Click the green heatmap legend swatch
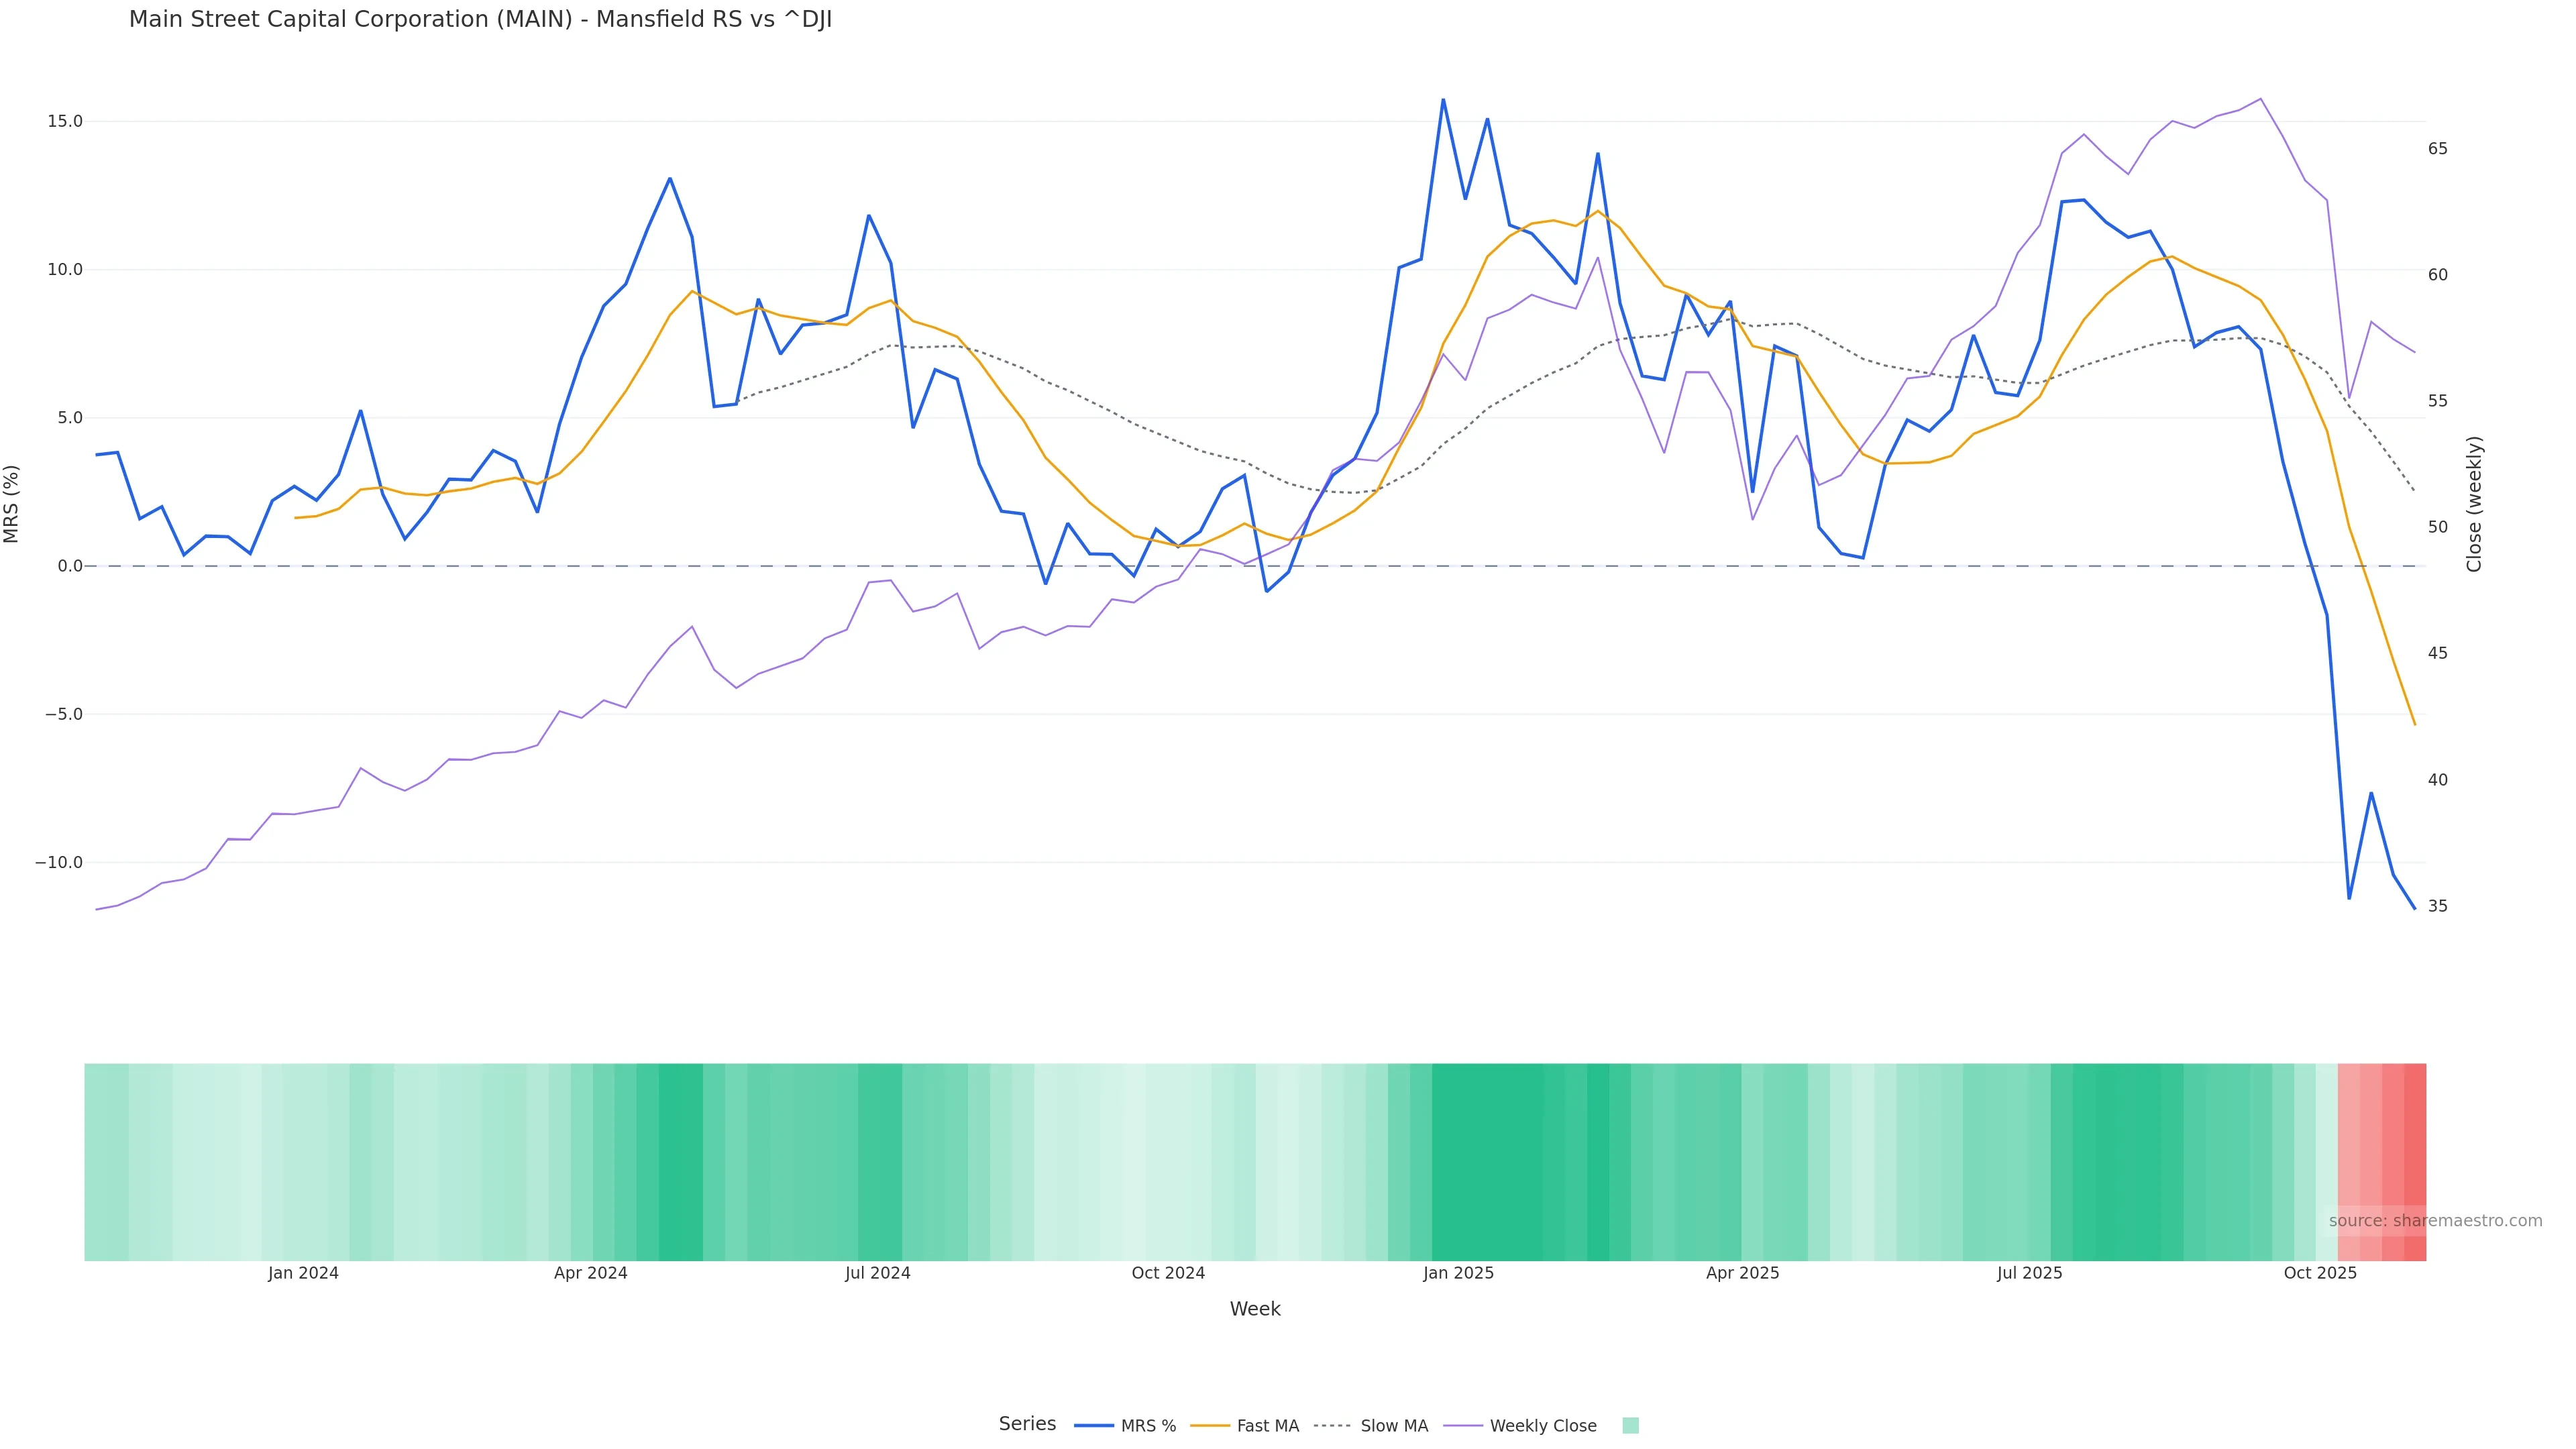Image resolution: width=2576 pixels, height=1449 pixels. 1630,1426
